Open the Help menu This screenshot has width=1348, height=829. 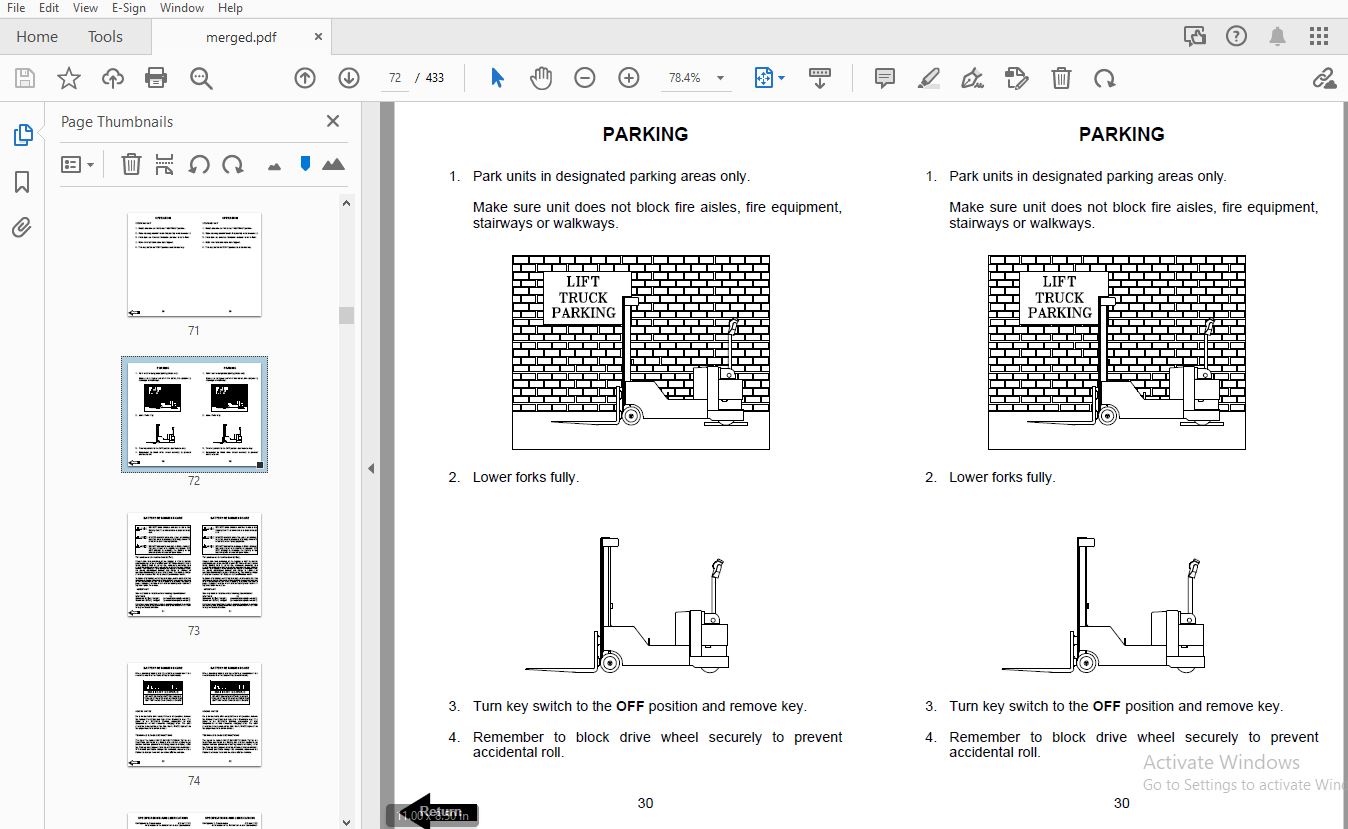(x=230, y=8)
